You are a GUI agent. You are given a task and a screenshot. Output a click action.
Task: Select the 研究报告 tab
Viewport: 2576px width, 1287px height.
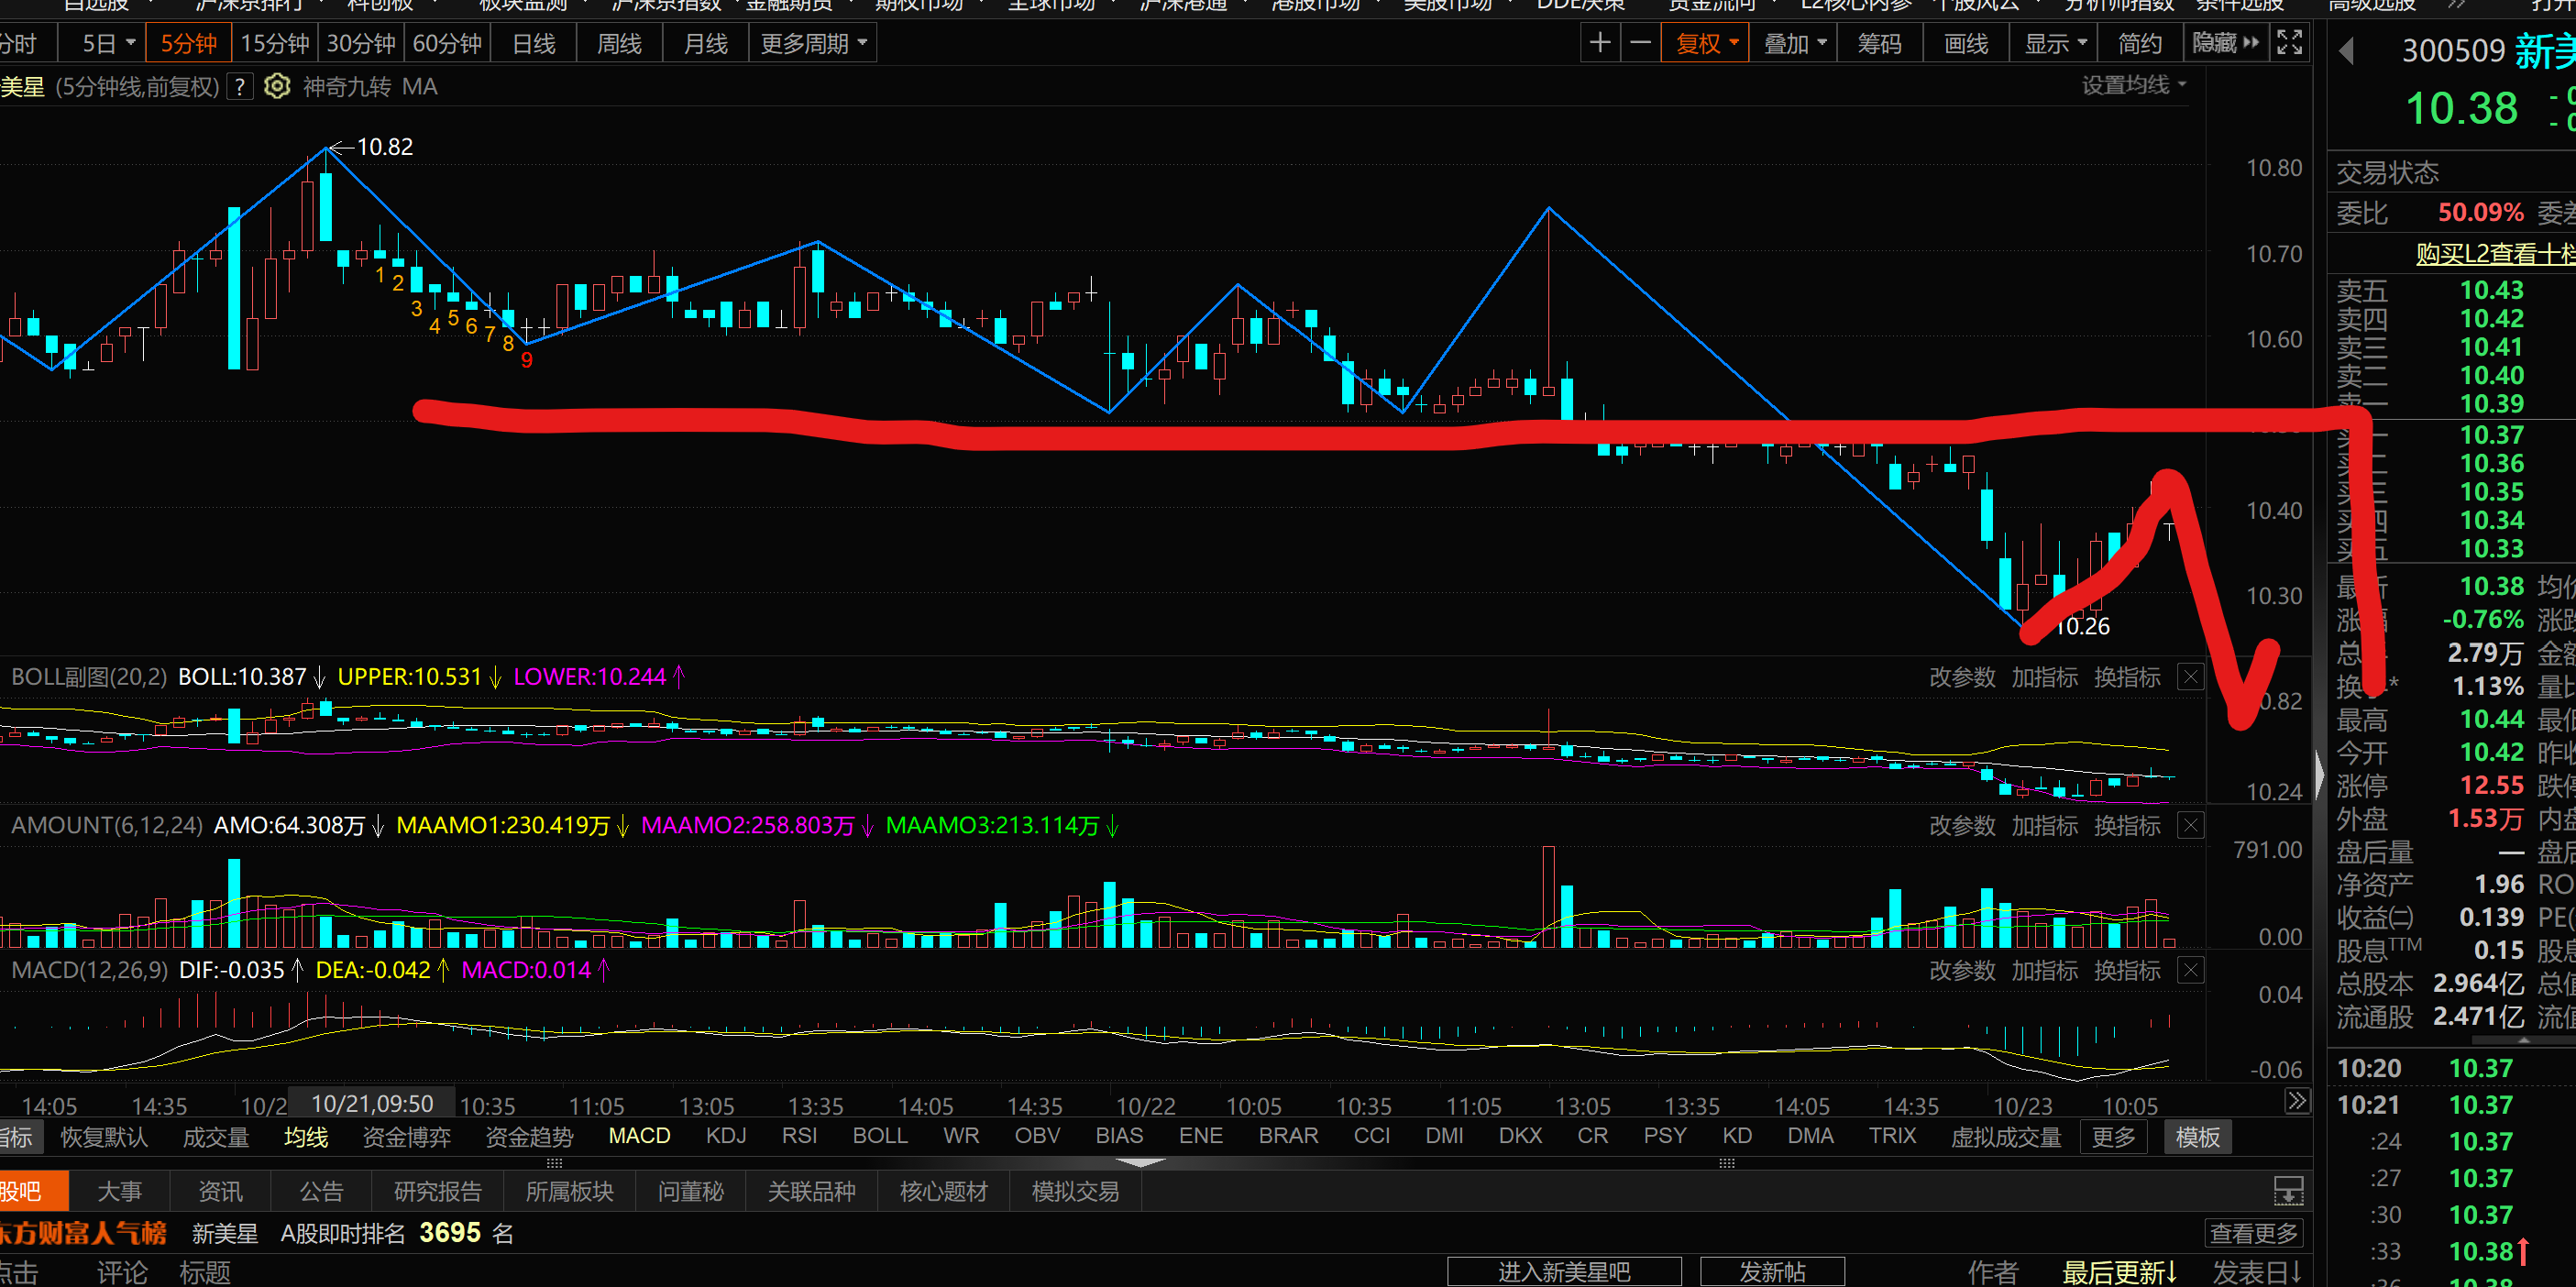click(x=437, y=1191)
